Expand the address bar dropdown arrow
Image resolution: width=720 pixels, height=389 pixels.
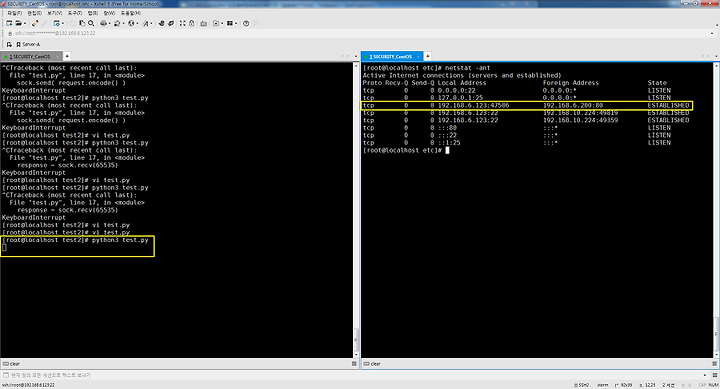point(713,33)
